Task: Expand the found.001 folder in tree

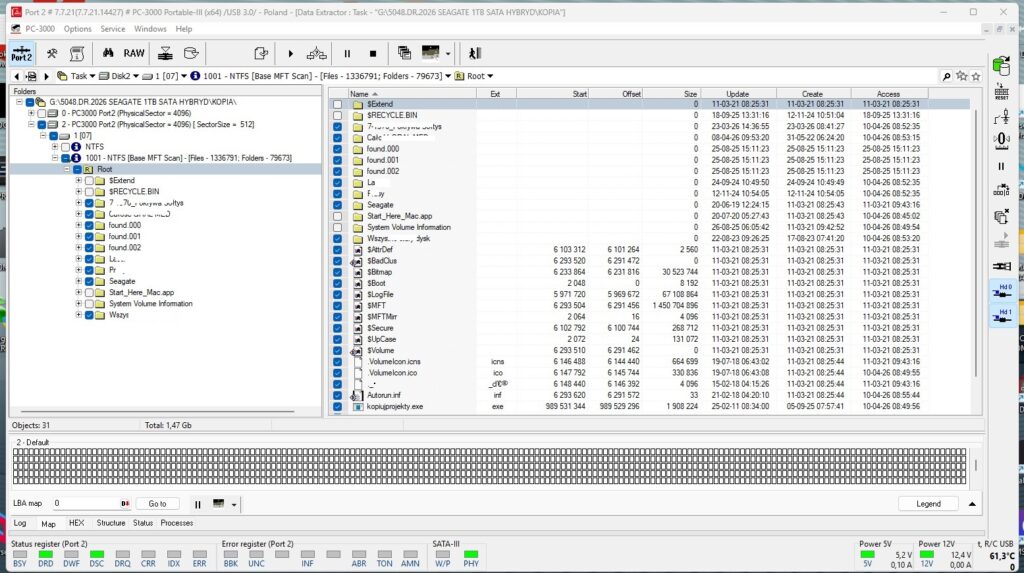Action: (78, 237)
